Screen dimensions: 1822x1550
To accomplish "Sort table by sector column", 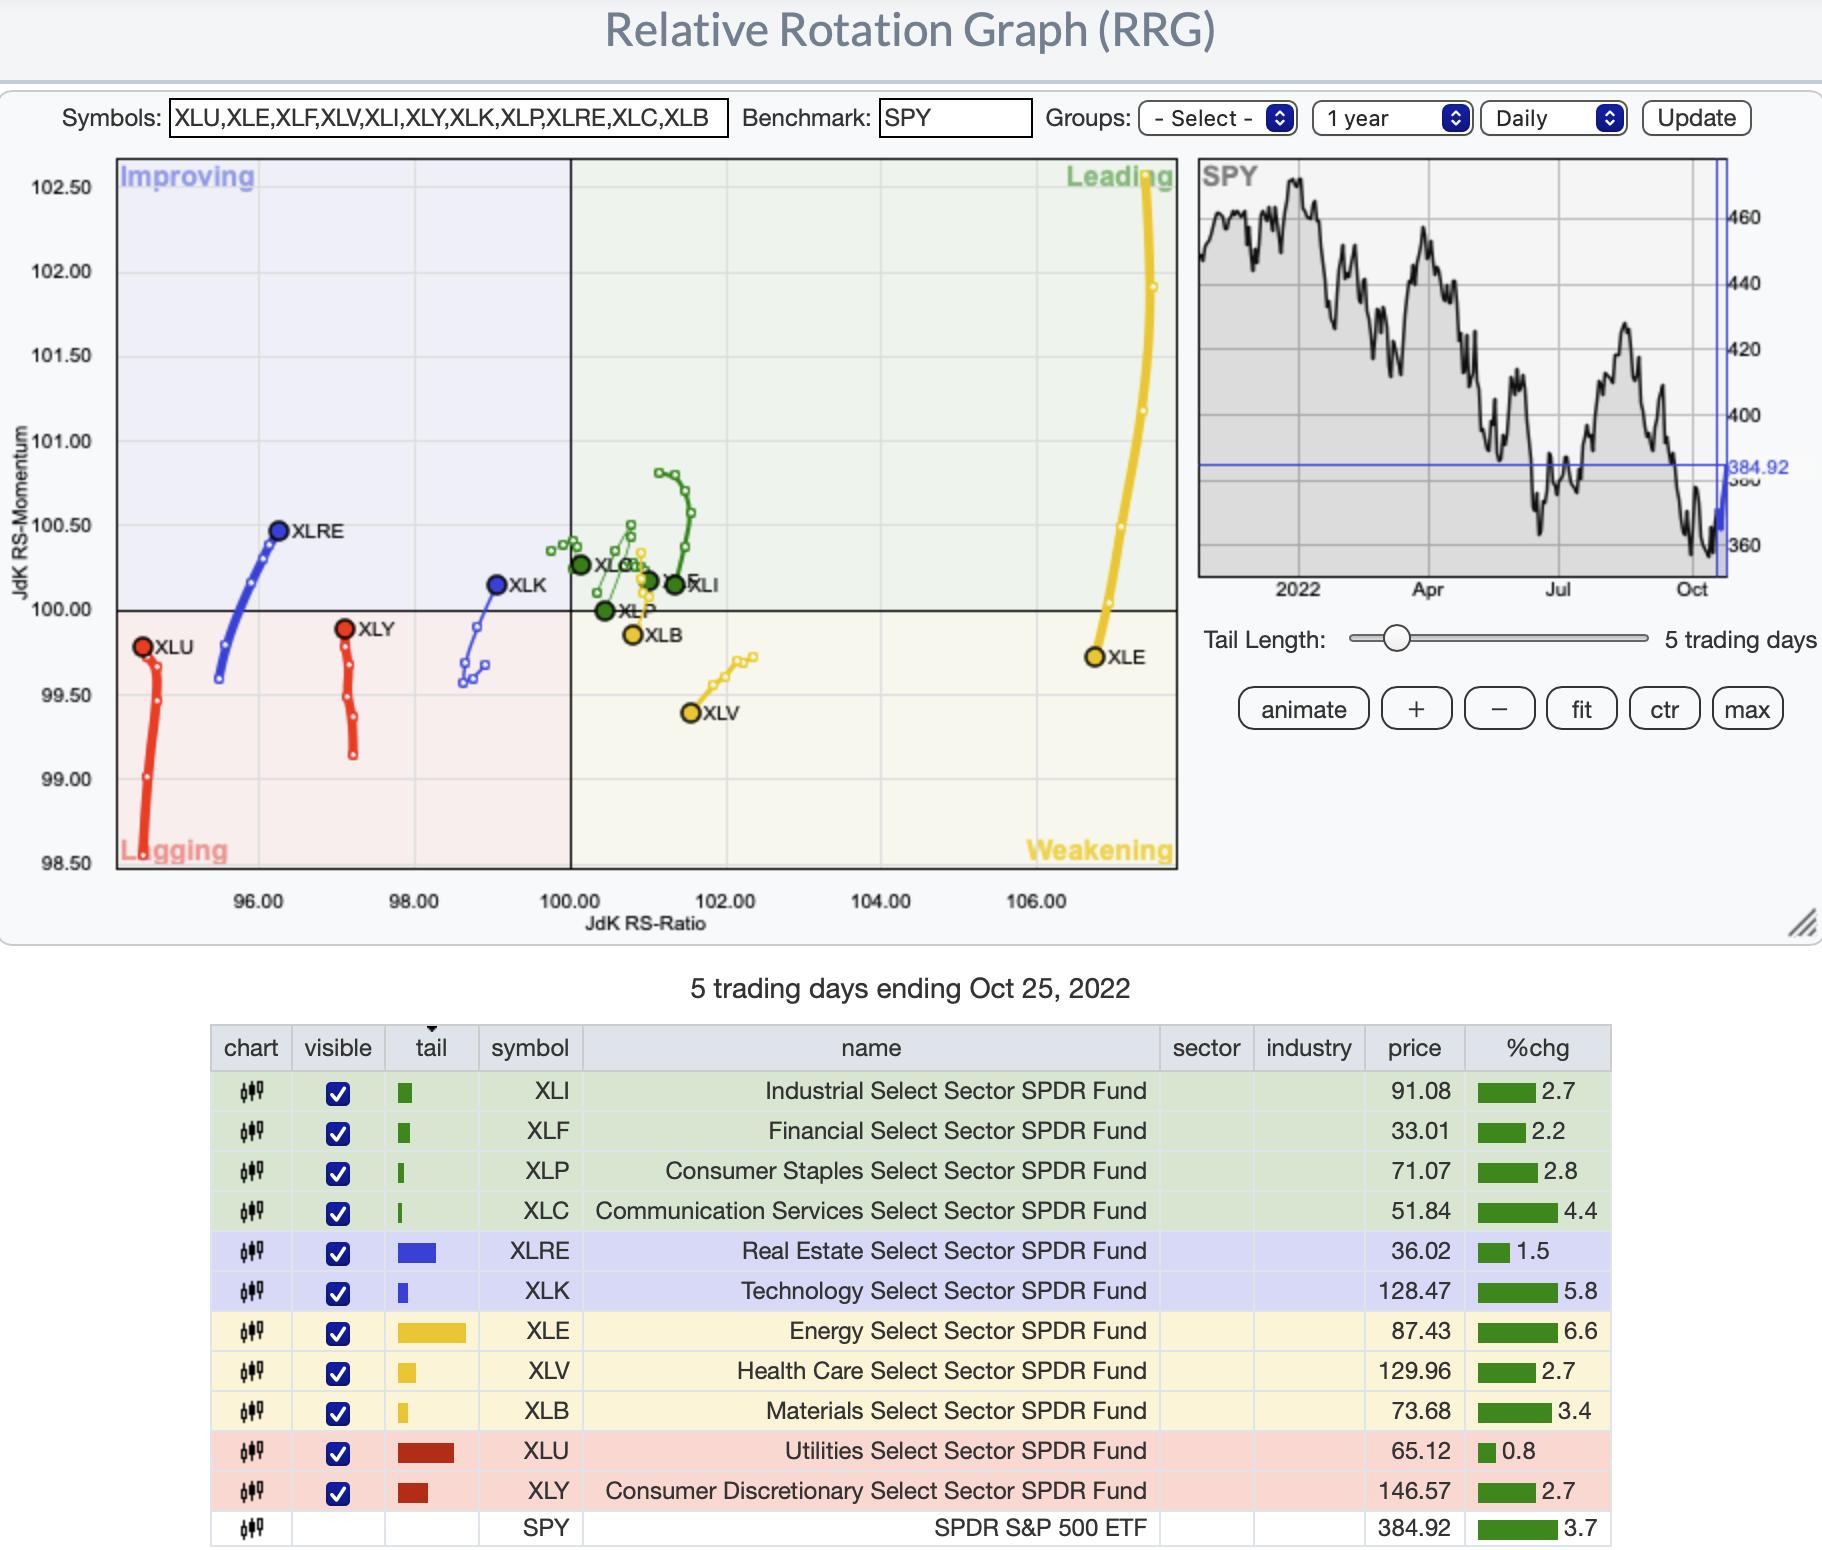I will [x=1206, y=1048].
